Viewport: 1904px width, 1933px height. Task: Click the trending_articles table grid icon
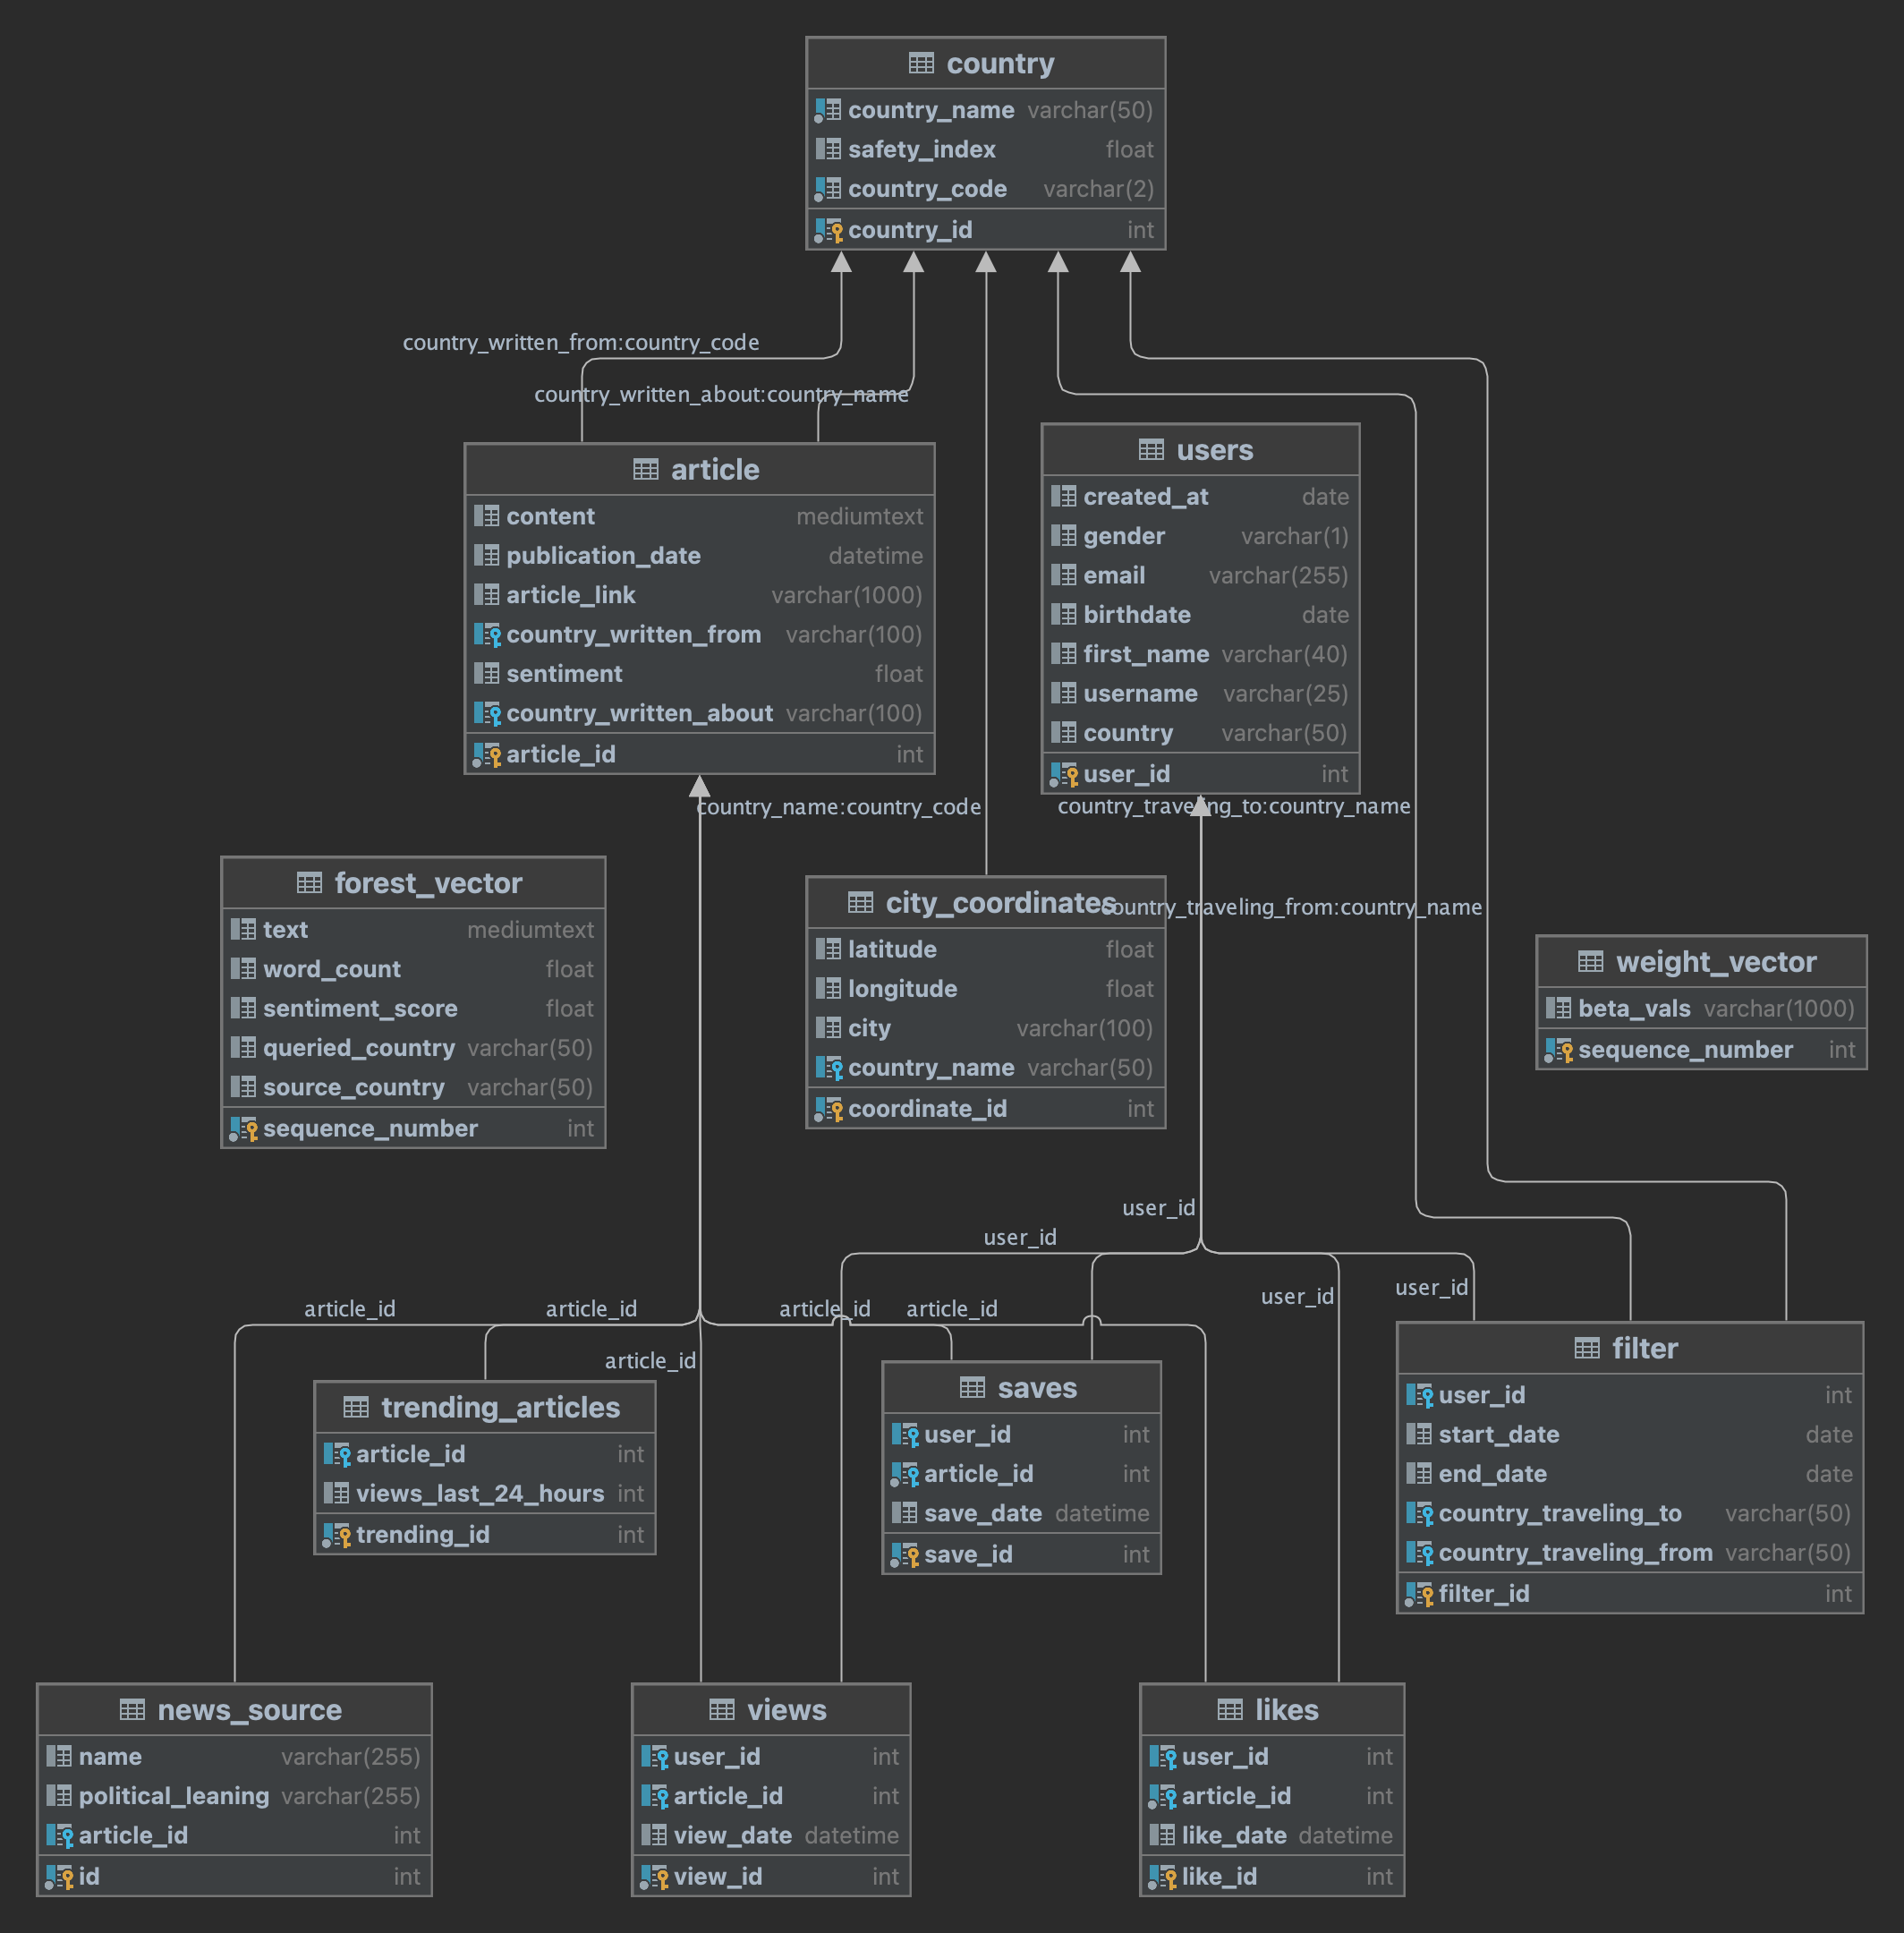356,1408
